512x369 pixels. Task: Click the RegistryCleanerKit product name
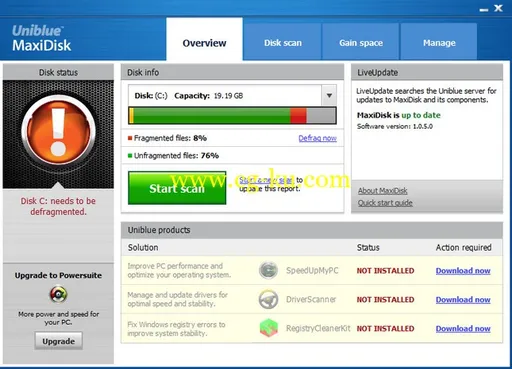point(318,328)
